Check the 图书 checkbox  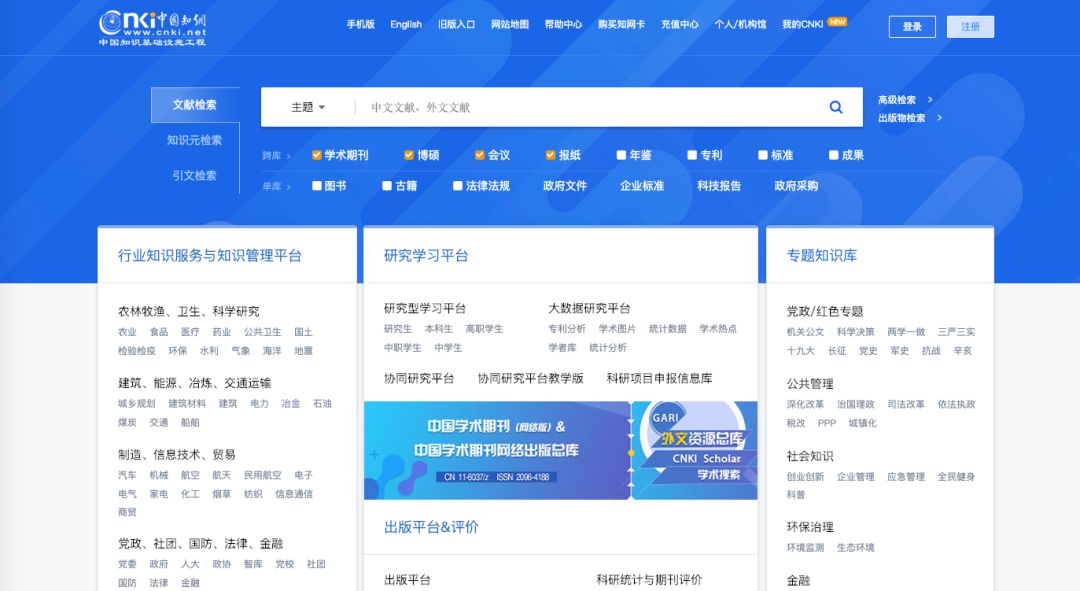[317, 185]
